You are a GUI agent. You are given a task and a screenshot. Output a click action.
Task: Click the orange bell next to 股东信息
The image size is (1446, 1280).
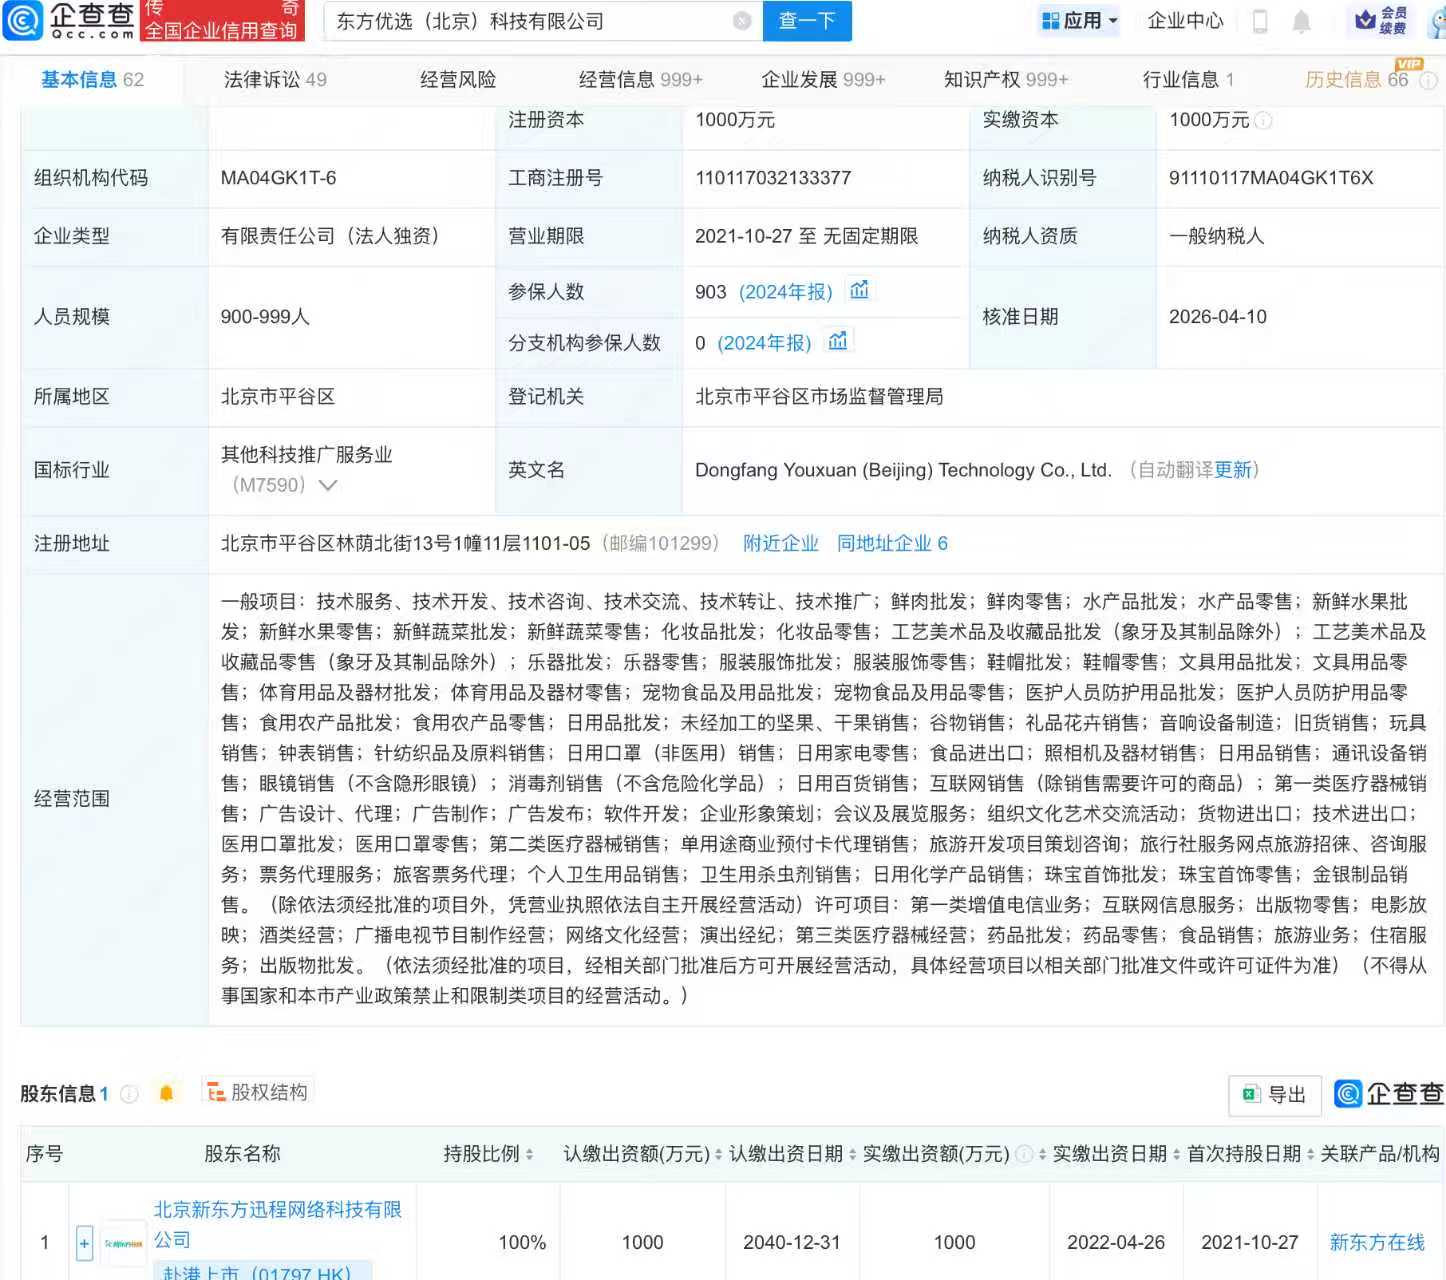coord(167,1093)
